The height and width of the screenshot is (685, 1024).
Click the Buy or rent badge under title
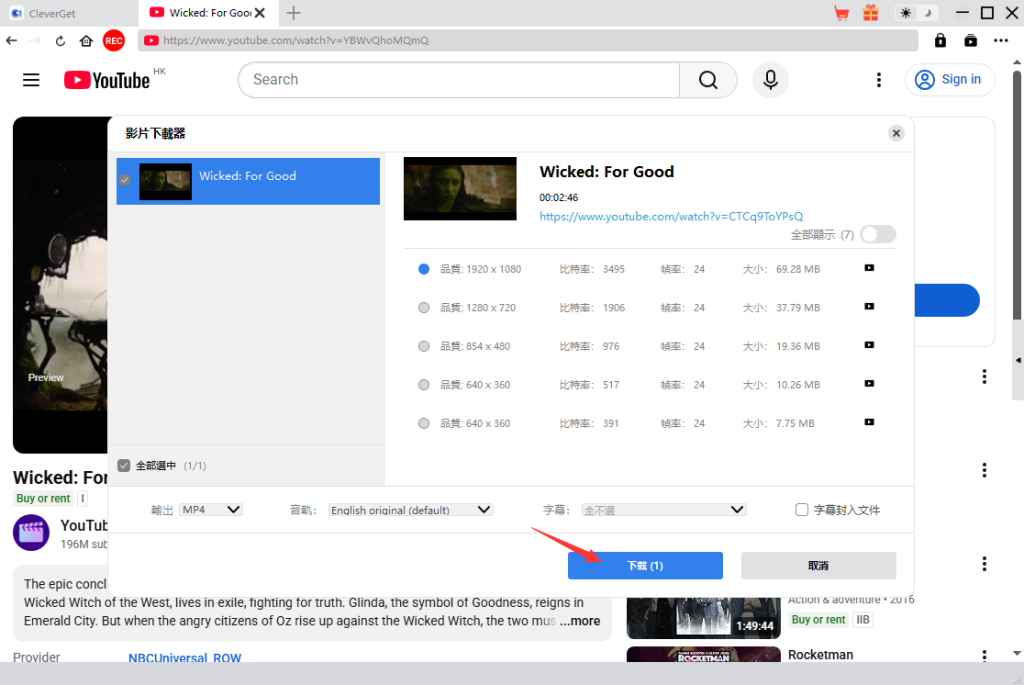click(43, 498)
